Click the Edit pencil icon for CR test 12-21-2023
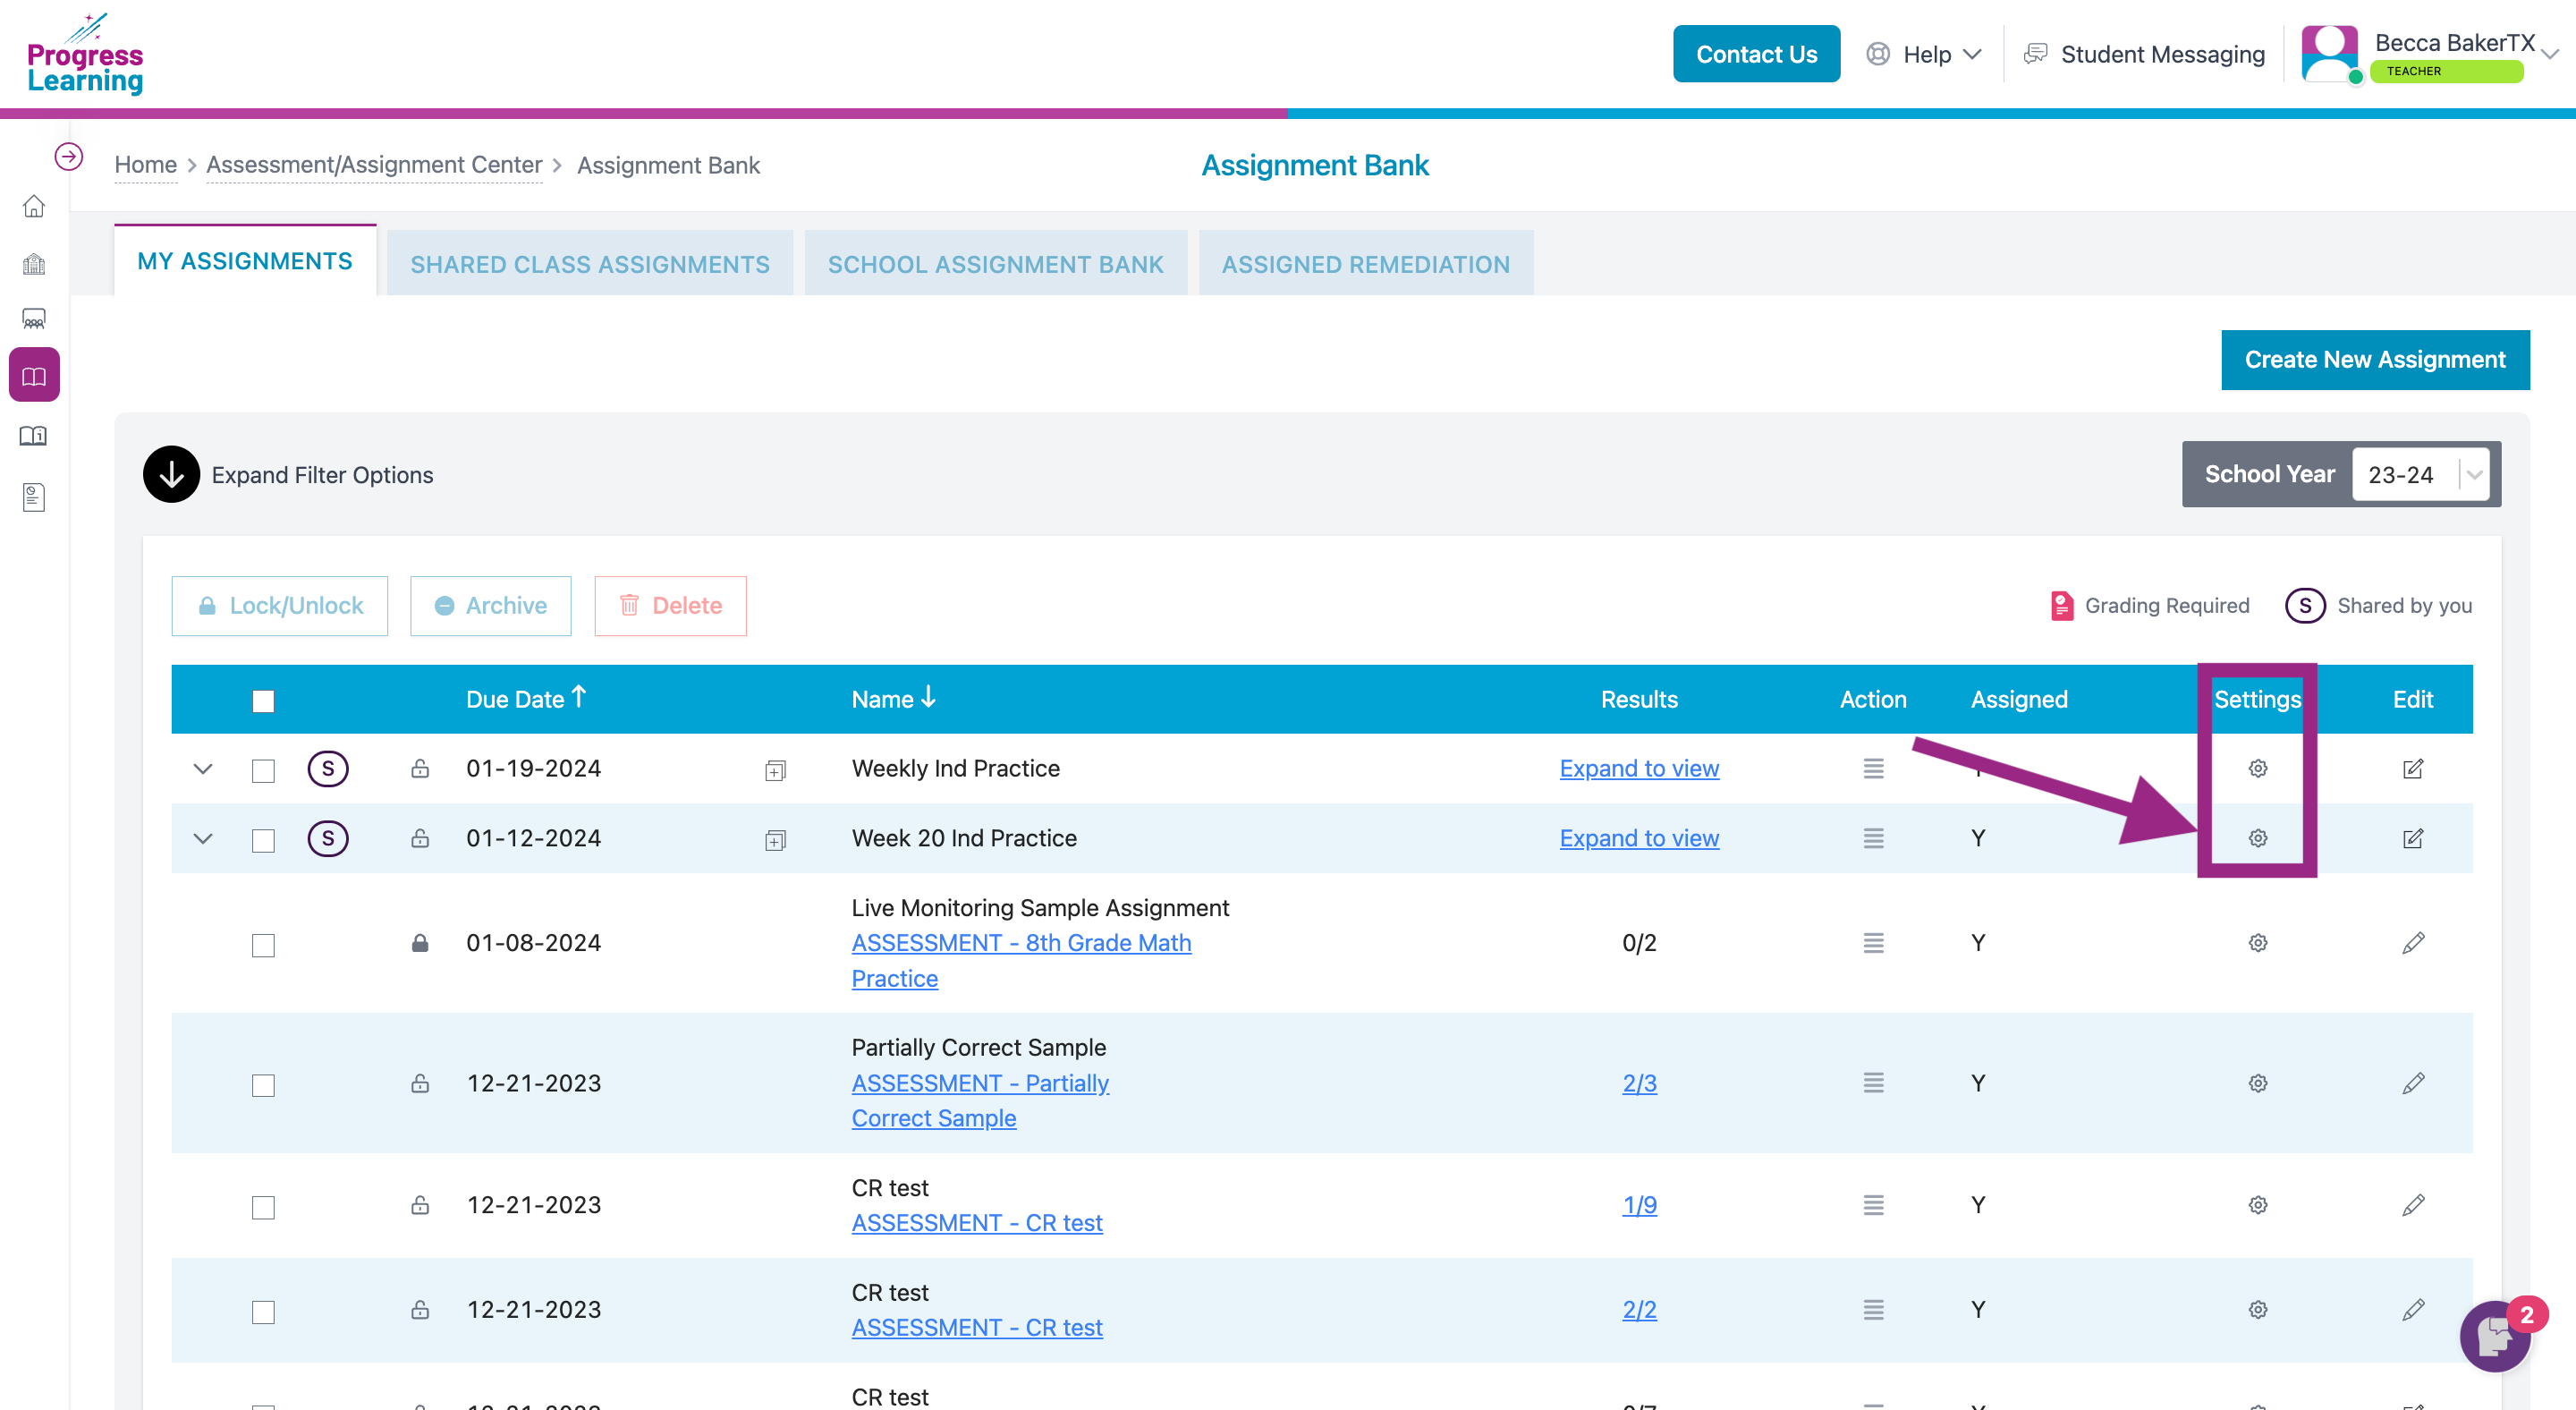The image size is (2576, 1410). pyautogui.click(x=2413, y=1205)
